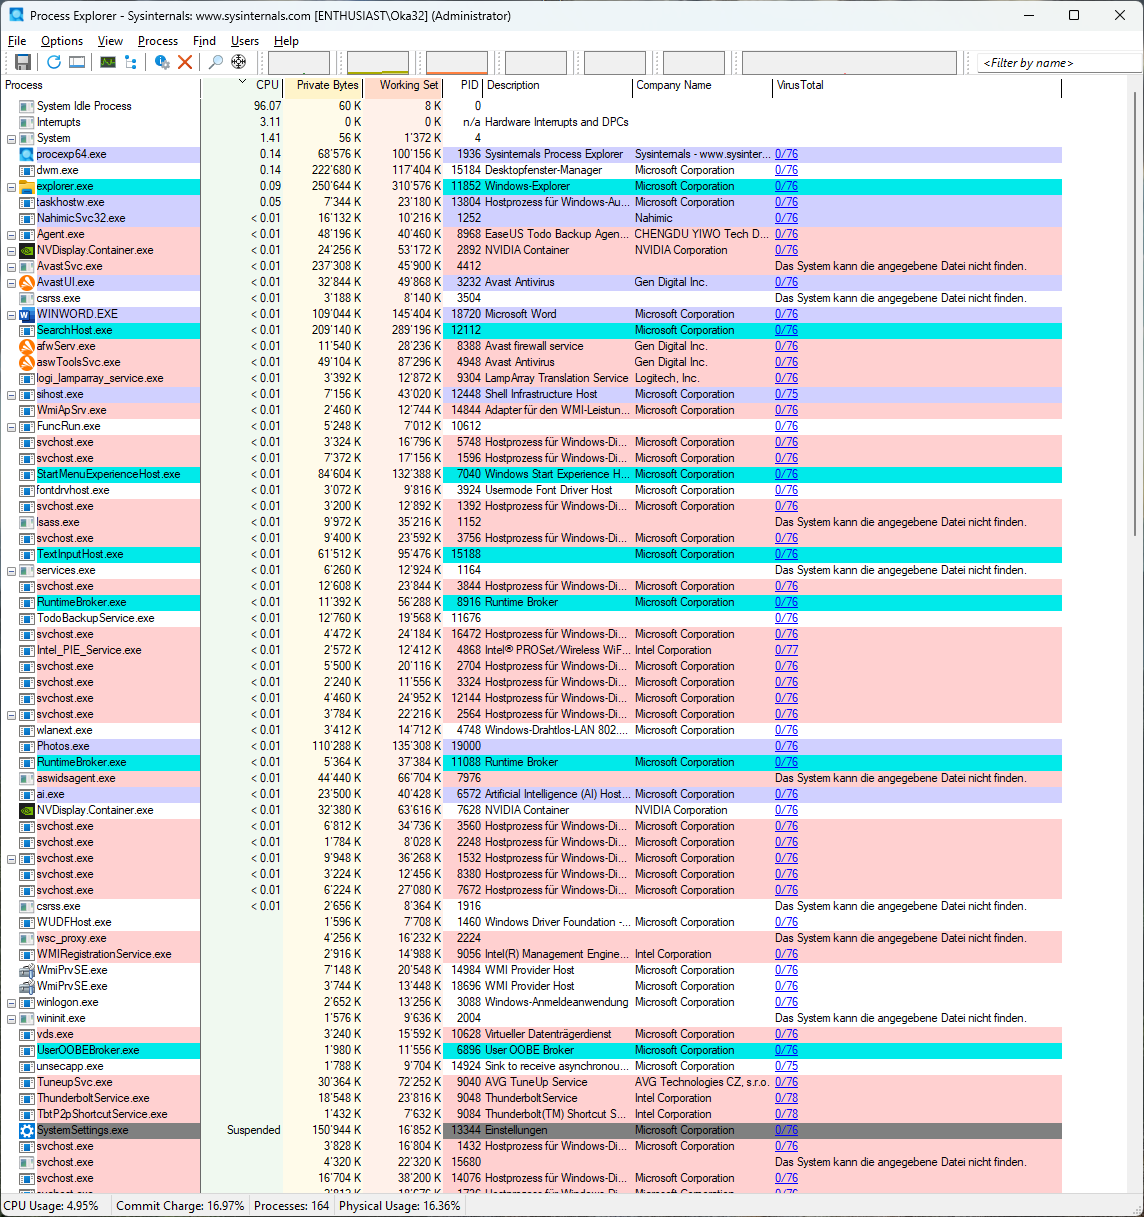Viewport: 1144px width, 1217px height.
Task: Click the crosshair Find Window's Process icon
Action: coord(239,62)
